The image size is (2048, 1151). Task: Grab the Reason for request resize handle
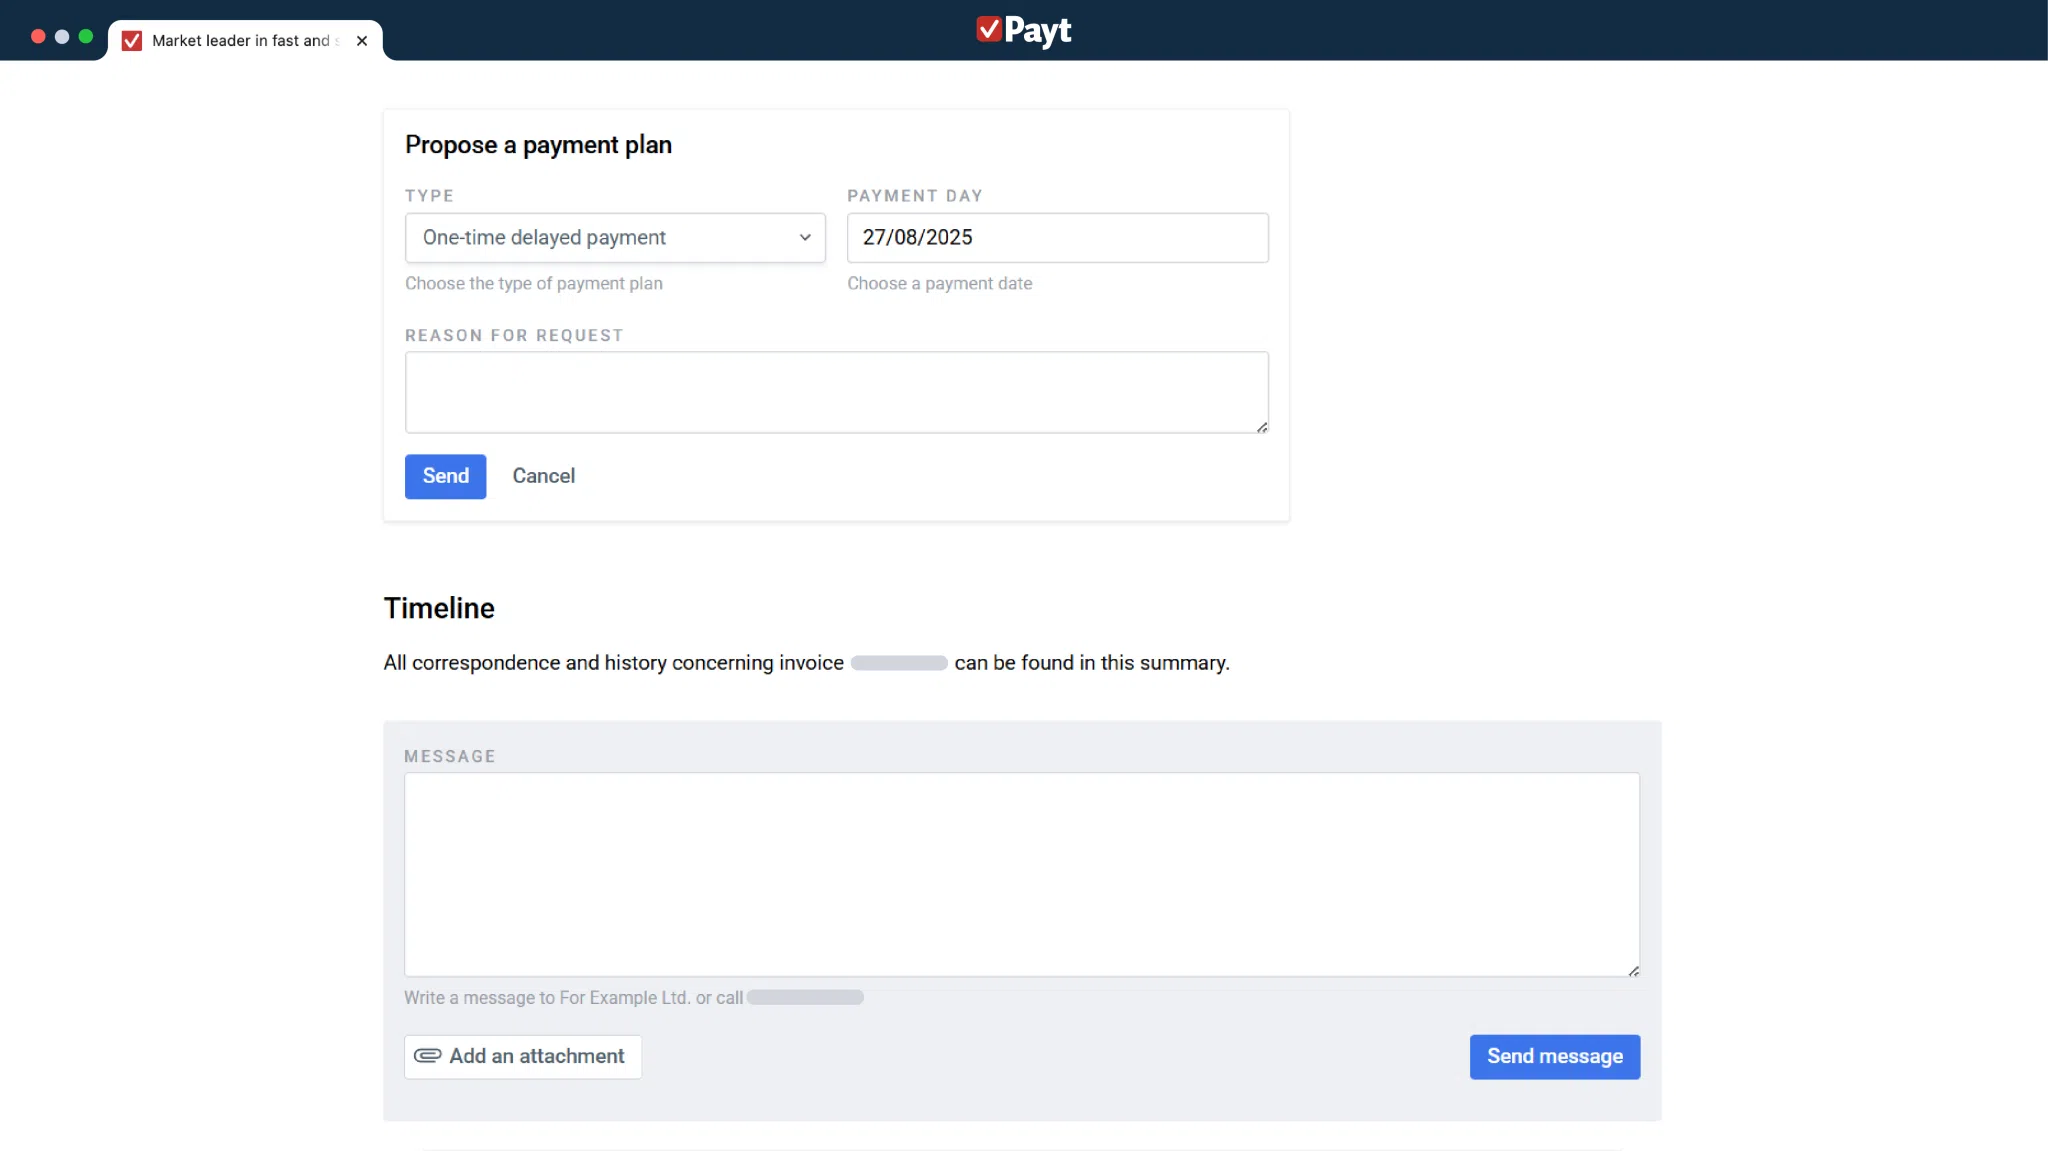pyautogui.click(x=1262, y=427)
